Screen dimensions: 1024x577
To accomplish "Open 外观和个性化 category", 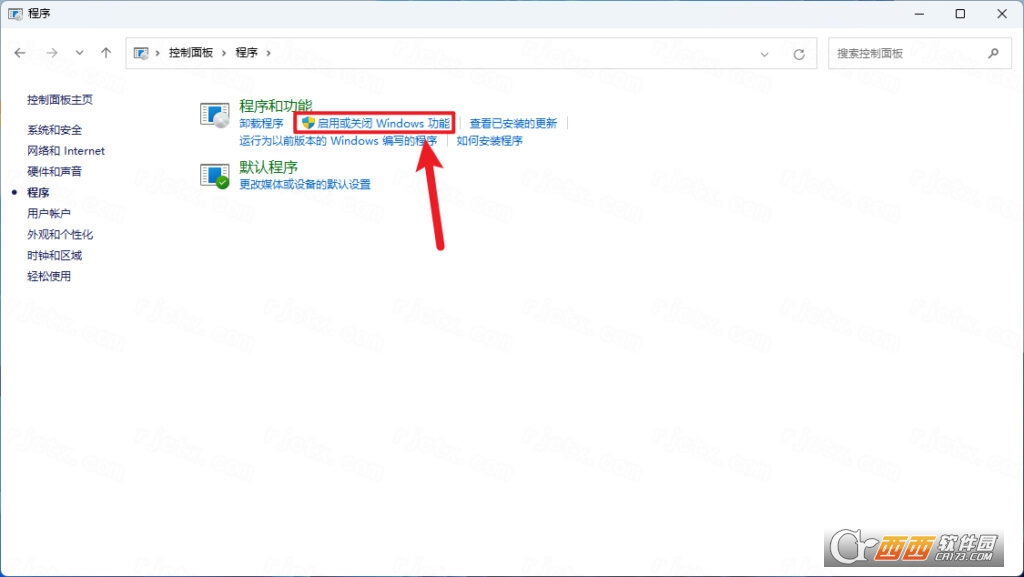I will (60, 234).
